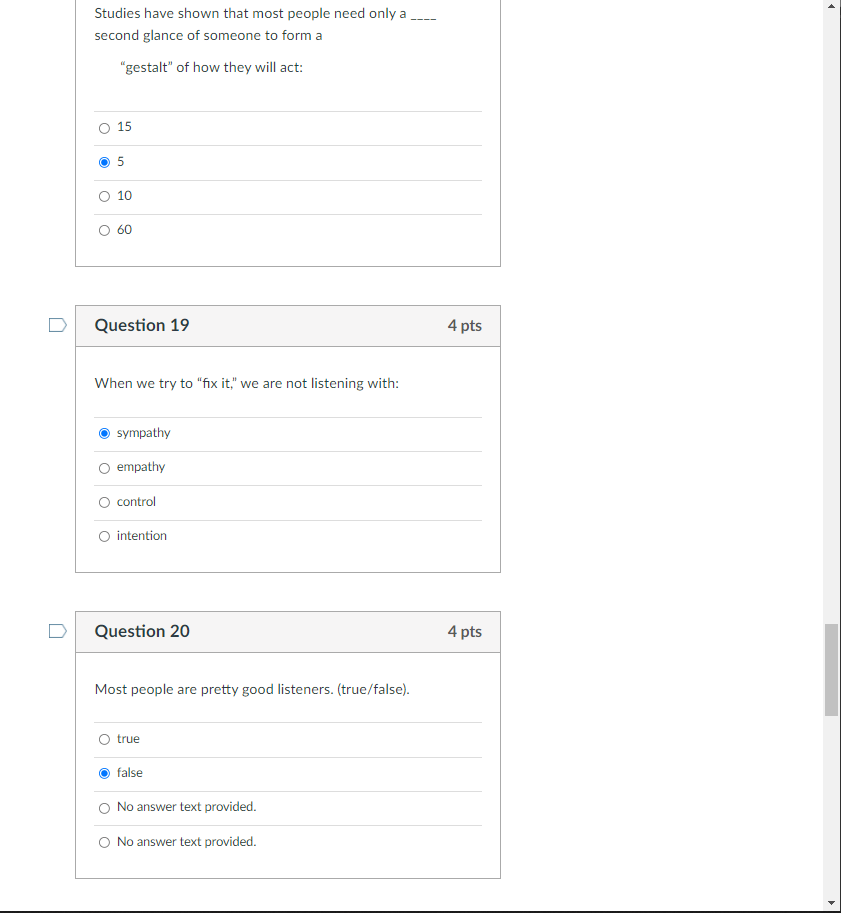Click the Question 19 heading
This screenshot has height=913, width=841.
click(x=142, y=325)
